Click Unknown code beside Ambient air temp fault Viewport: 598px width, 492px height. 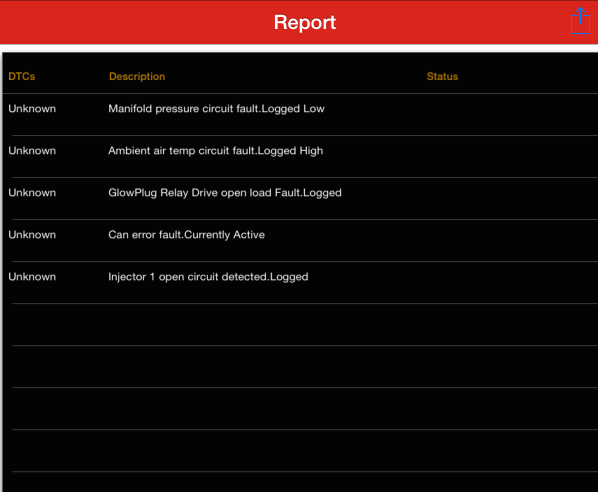[x=32, y=151]
